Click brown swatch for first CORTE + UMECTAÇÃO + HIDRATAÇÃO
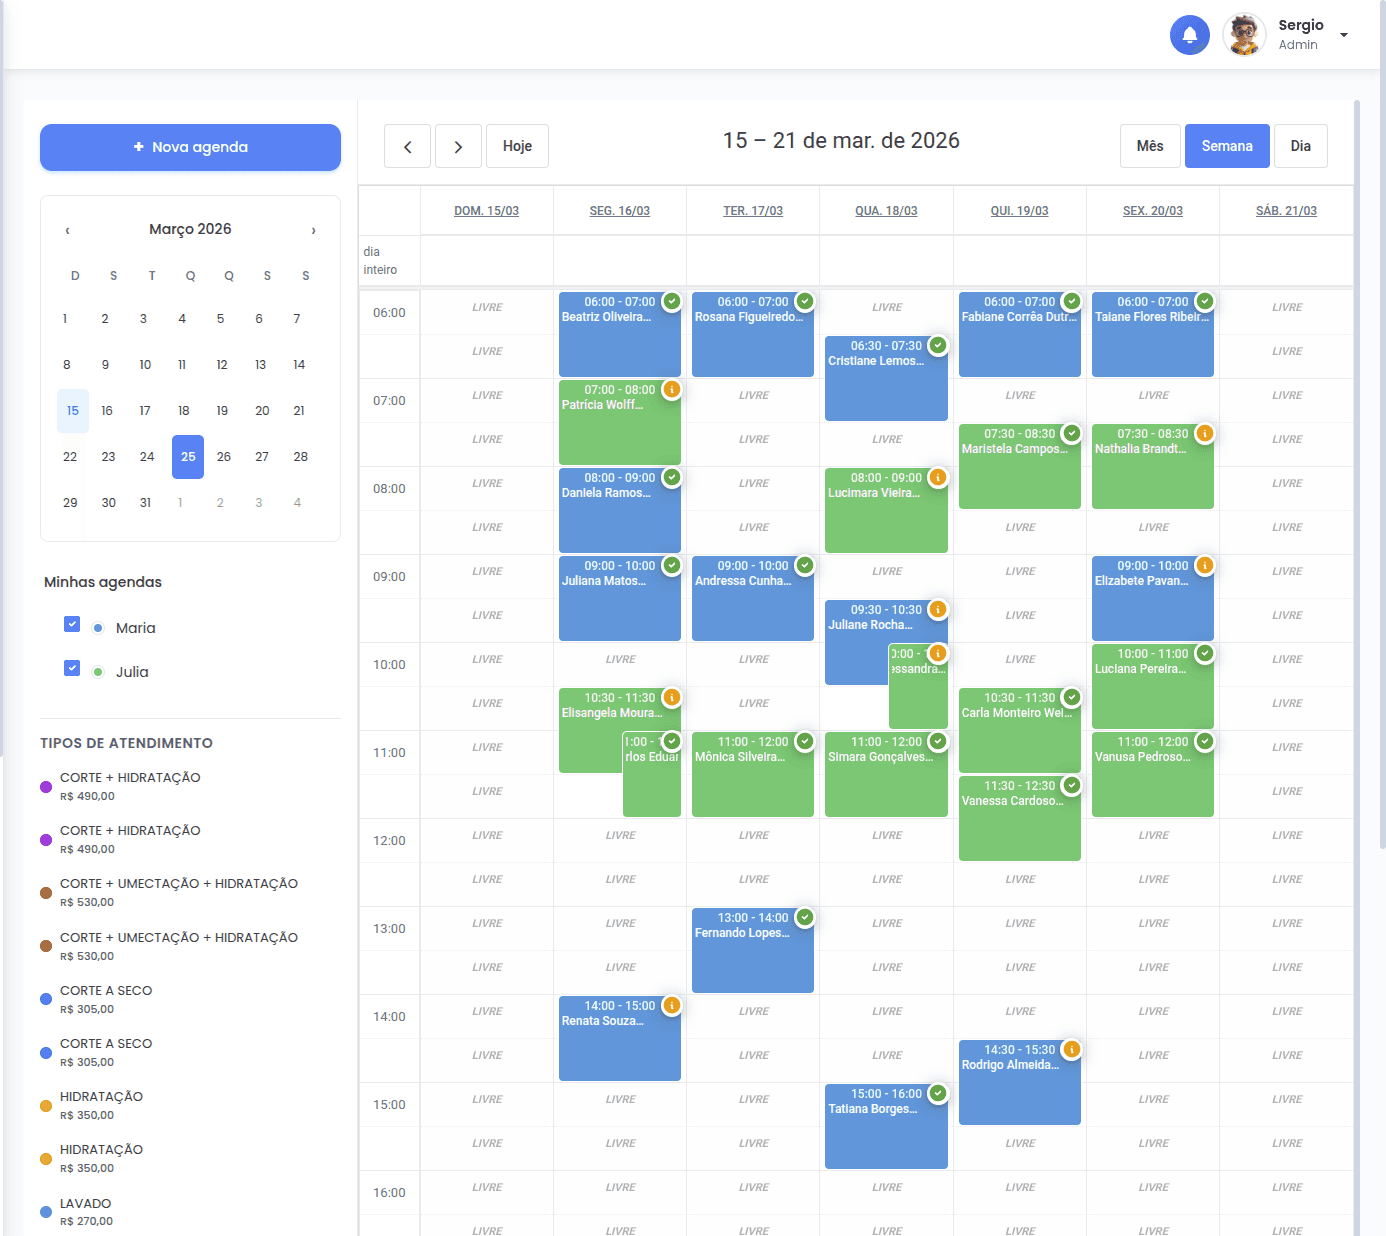Viewport: 1386px width, 1236px height. coord(46,893)
